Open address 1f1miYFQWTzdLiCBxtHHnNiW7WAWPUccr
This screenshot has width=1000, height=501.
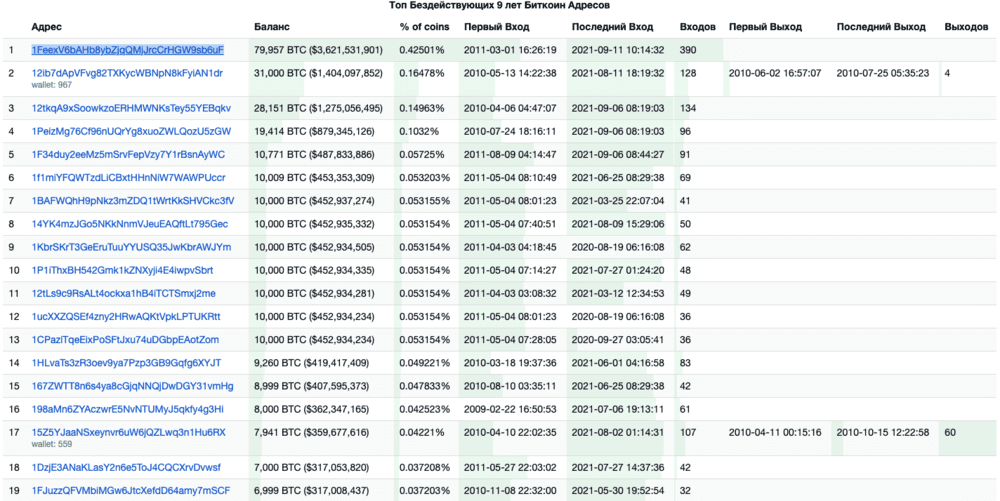[128, 178]
